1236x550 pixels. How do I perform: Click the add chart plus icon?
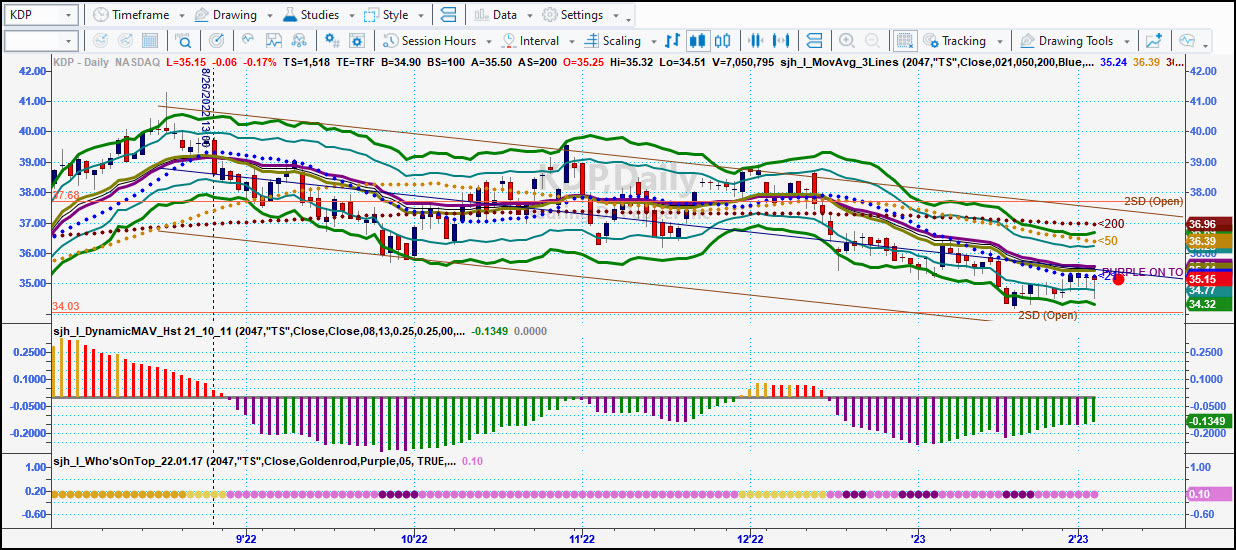[x=1155, y=41]
